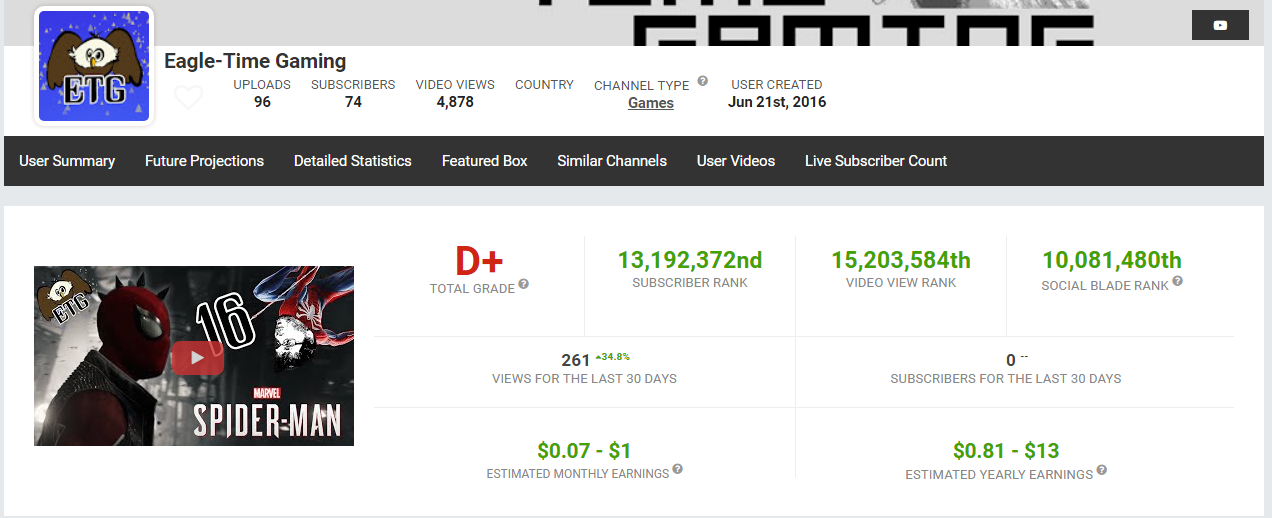The image size is (1272, 518).
Task: Click the Games channel type link
Action: [x=651, y=103]
